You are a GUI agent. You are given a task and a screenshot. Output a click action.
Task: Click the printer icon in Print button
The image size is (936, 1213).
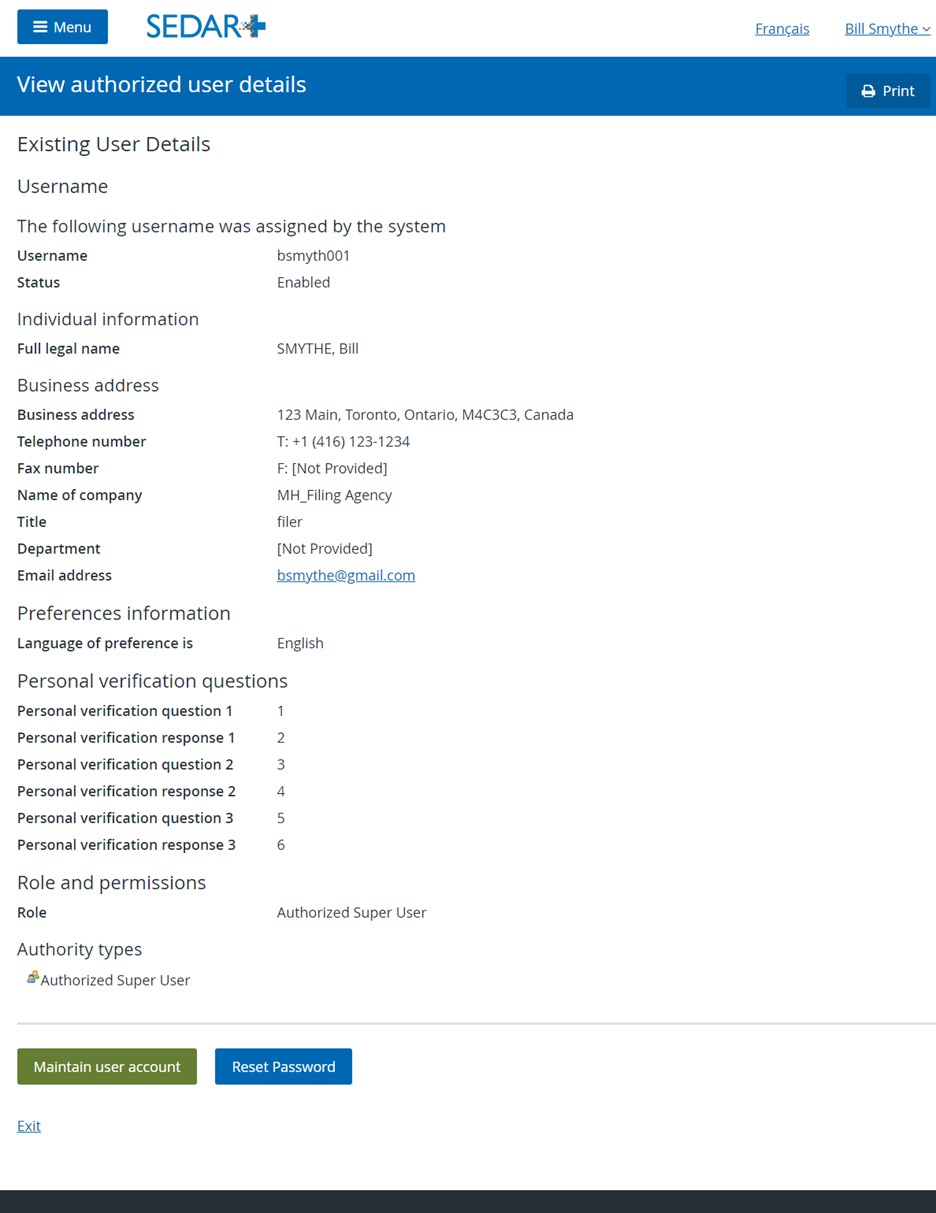click(868, 91)
